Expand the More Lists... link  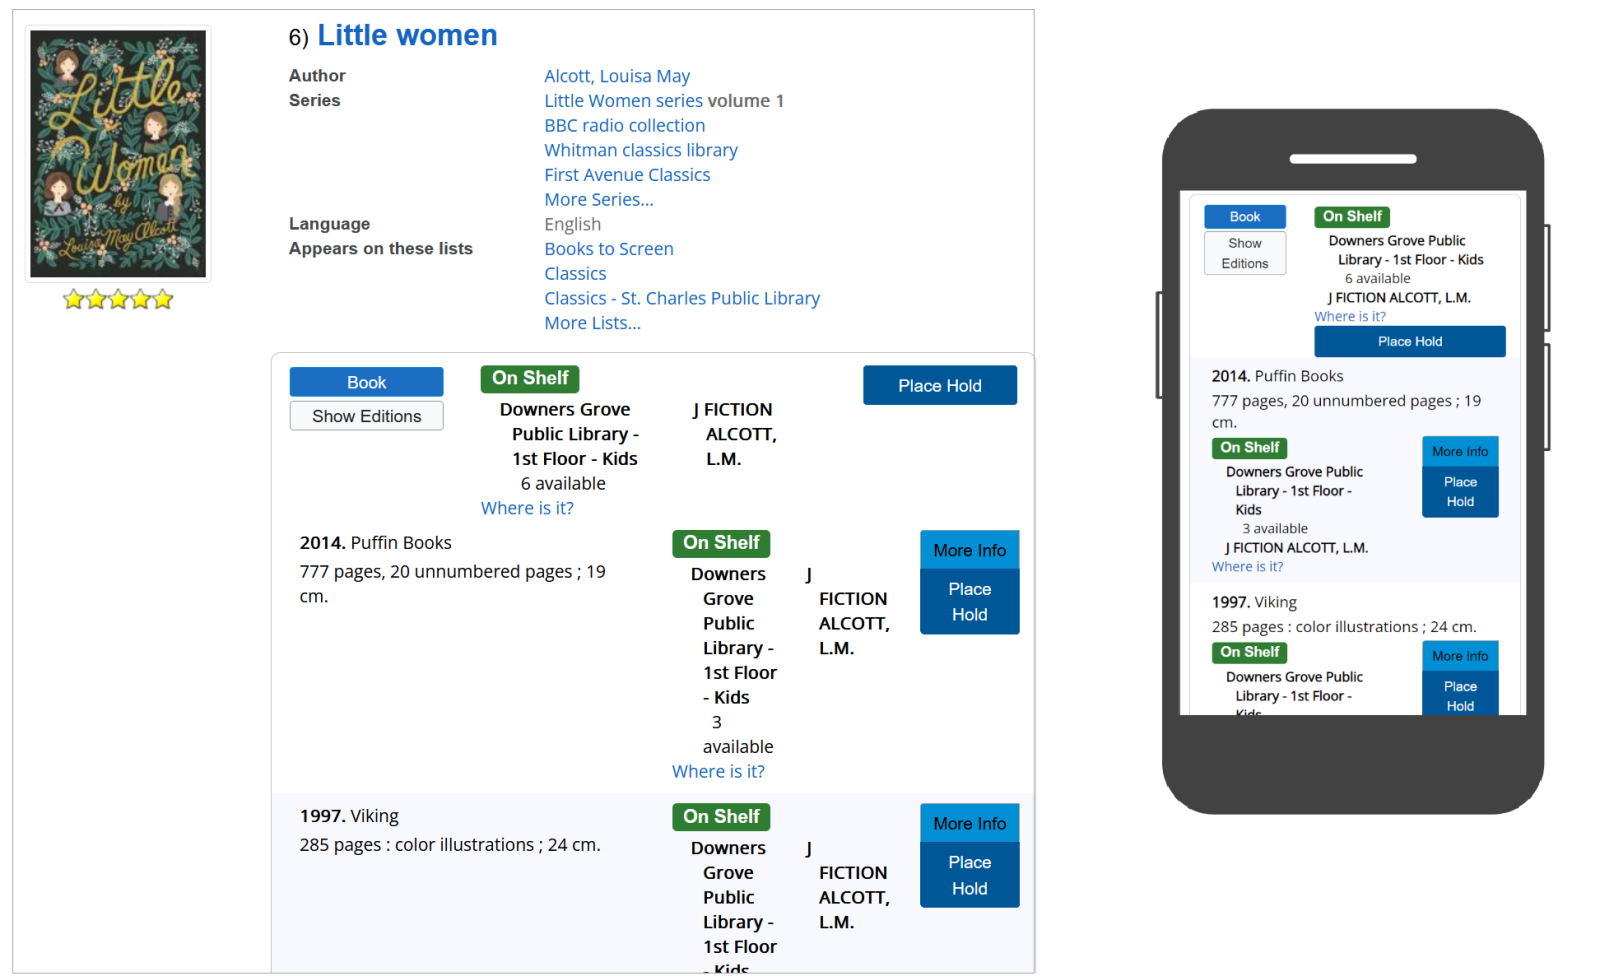tap(592, 323)
